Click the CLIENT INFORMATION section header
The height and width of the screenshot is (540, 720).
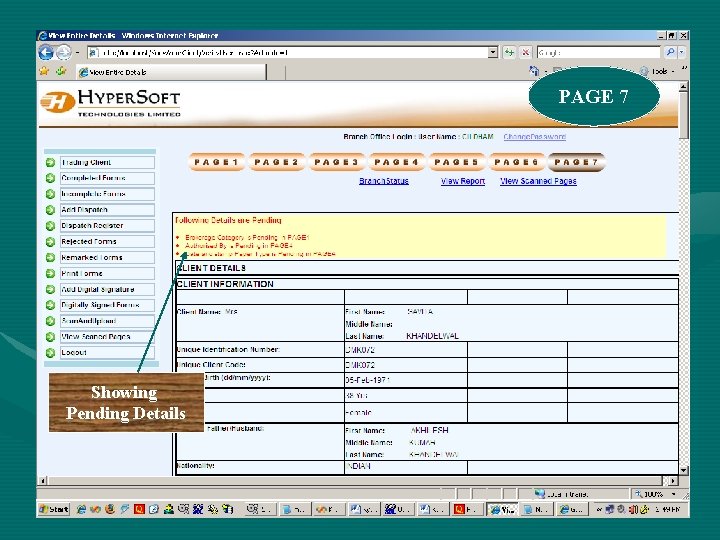tap(225, 284)
